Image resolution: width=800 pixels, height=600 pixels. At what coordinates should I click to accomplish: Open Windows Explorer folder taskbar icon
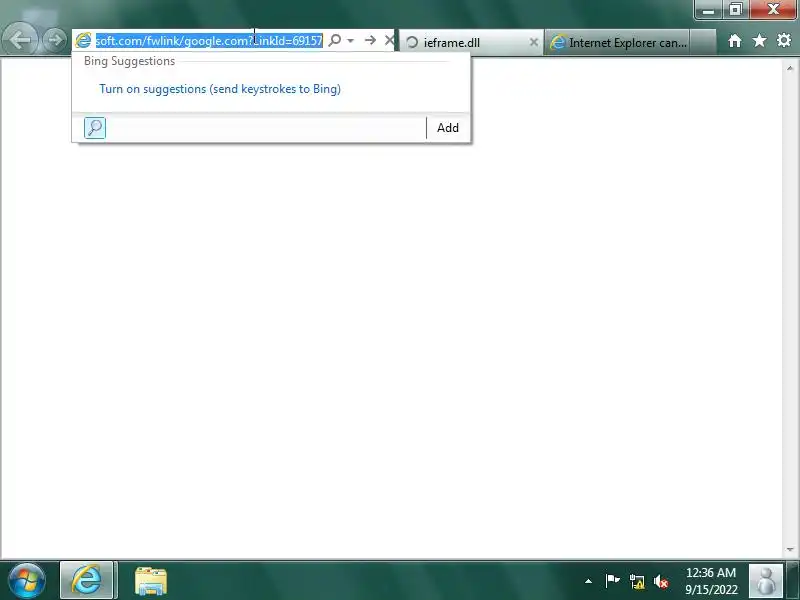pyautogui.click(x=151, y=581)
